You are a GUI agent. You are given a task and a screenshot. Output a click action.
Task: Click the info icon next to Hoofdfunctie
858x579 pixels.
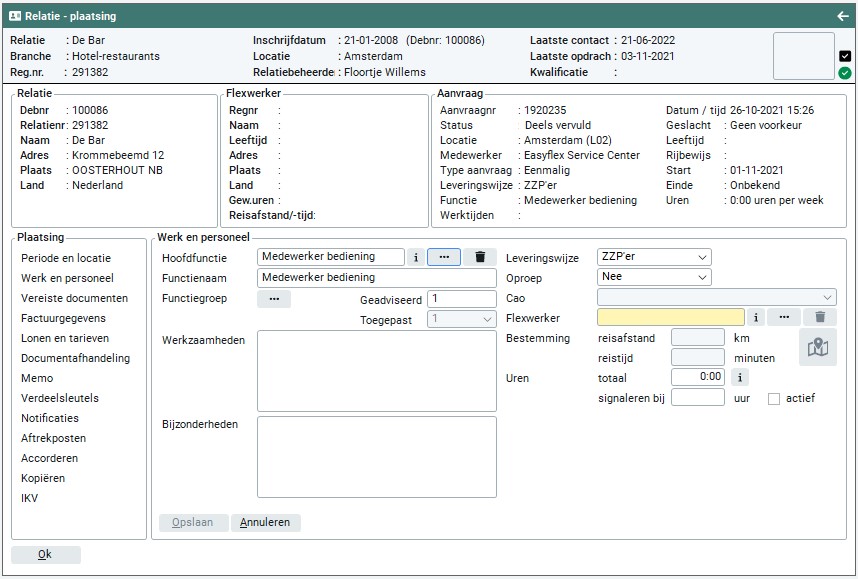point(416,257)
